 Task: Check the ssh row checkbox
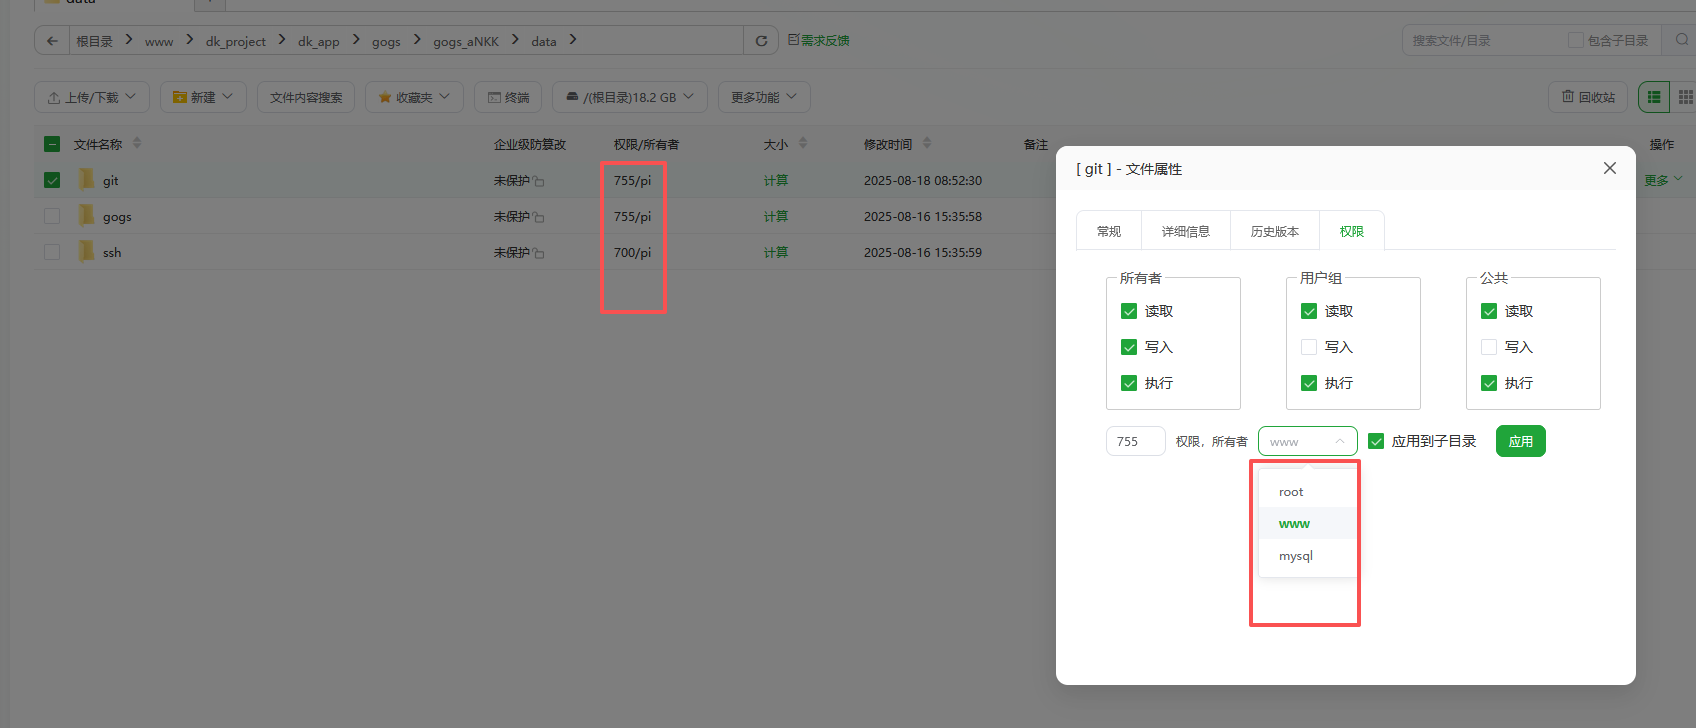click(52, 252)
